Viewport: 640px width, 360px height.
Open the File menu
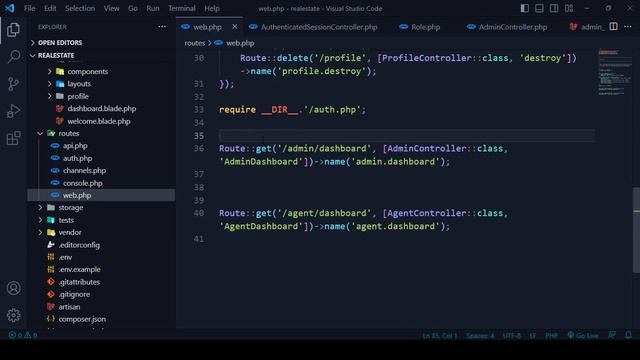(x=29, y=8)
